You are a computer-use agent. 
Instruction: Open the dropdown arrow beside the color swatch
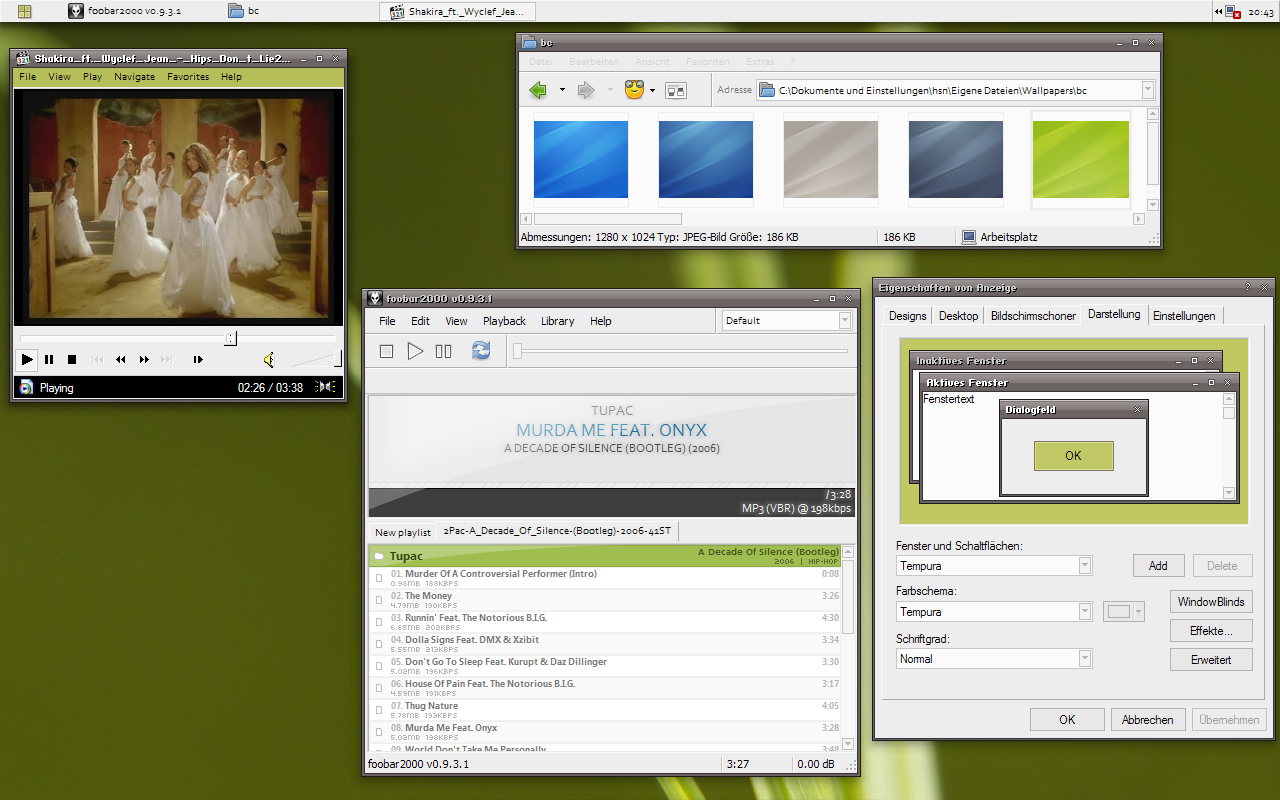click(1138, 612)
